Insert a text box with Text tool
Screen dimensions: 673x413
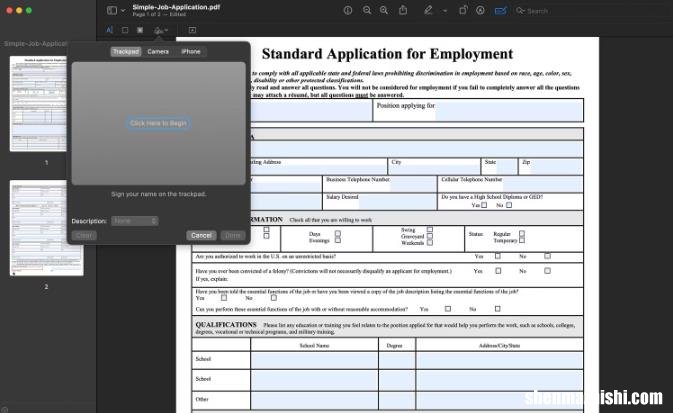click(192, 30)
